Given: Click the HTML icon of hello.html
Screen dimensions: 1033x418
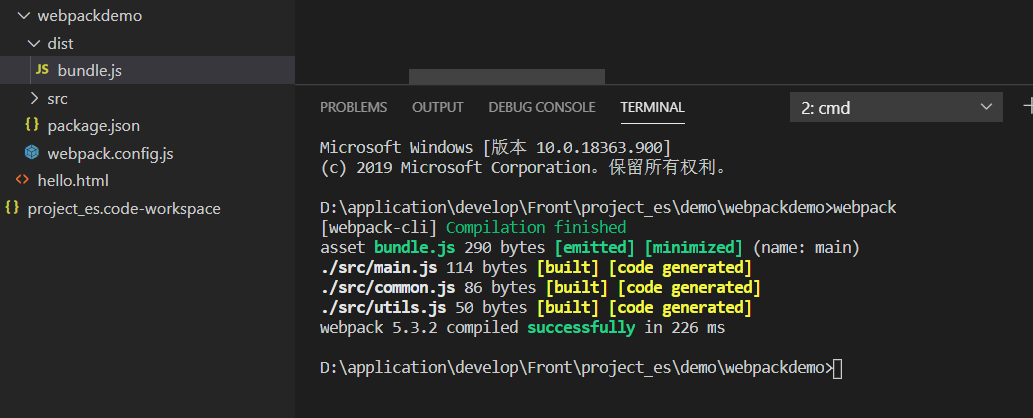Looking at the screenshot, I should coord(22,179).
